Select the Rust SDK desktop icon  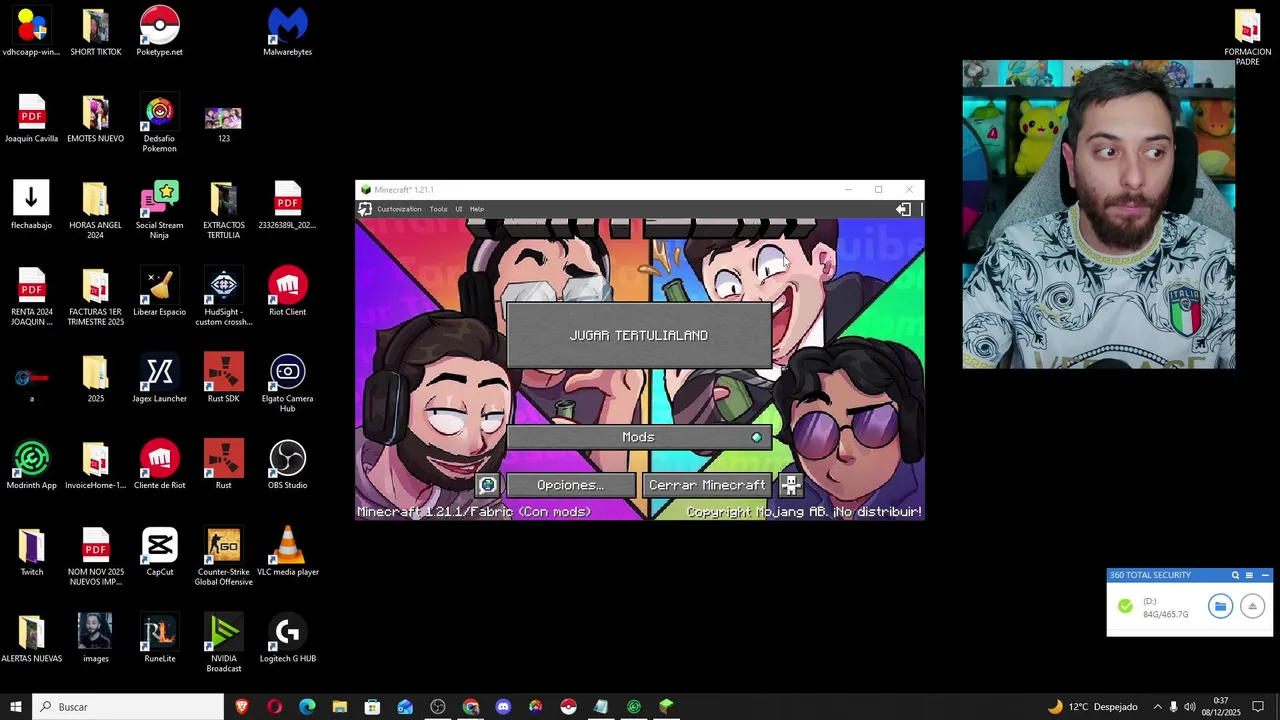tap(223, 380)
